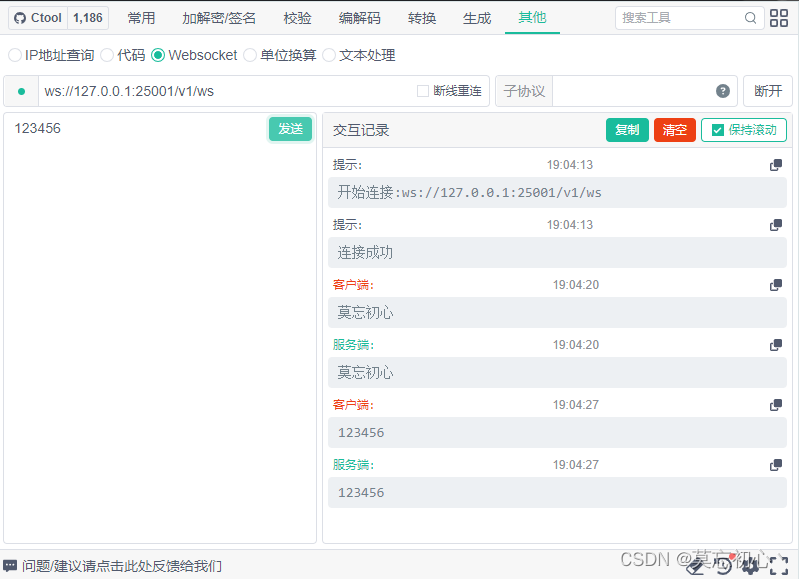
Task: Click the 子协议 label
Action: click(524, 91)
